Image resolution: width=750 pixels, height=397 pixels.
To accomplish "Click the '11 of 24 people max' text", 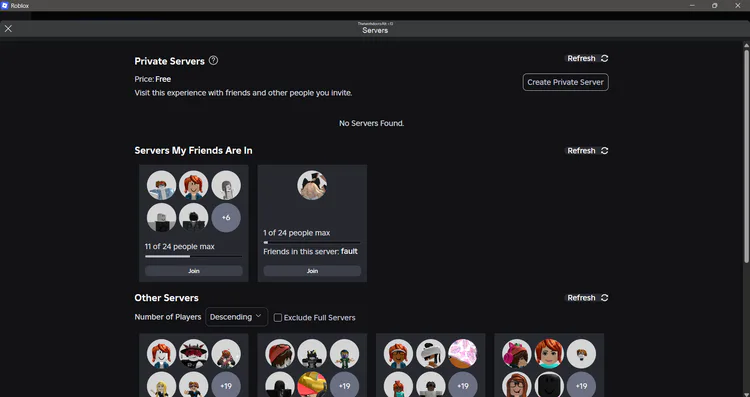I will (x=180, y=247).
